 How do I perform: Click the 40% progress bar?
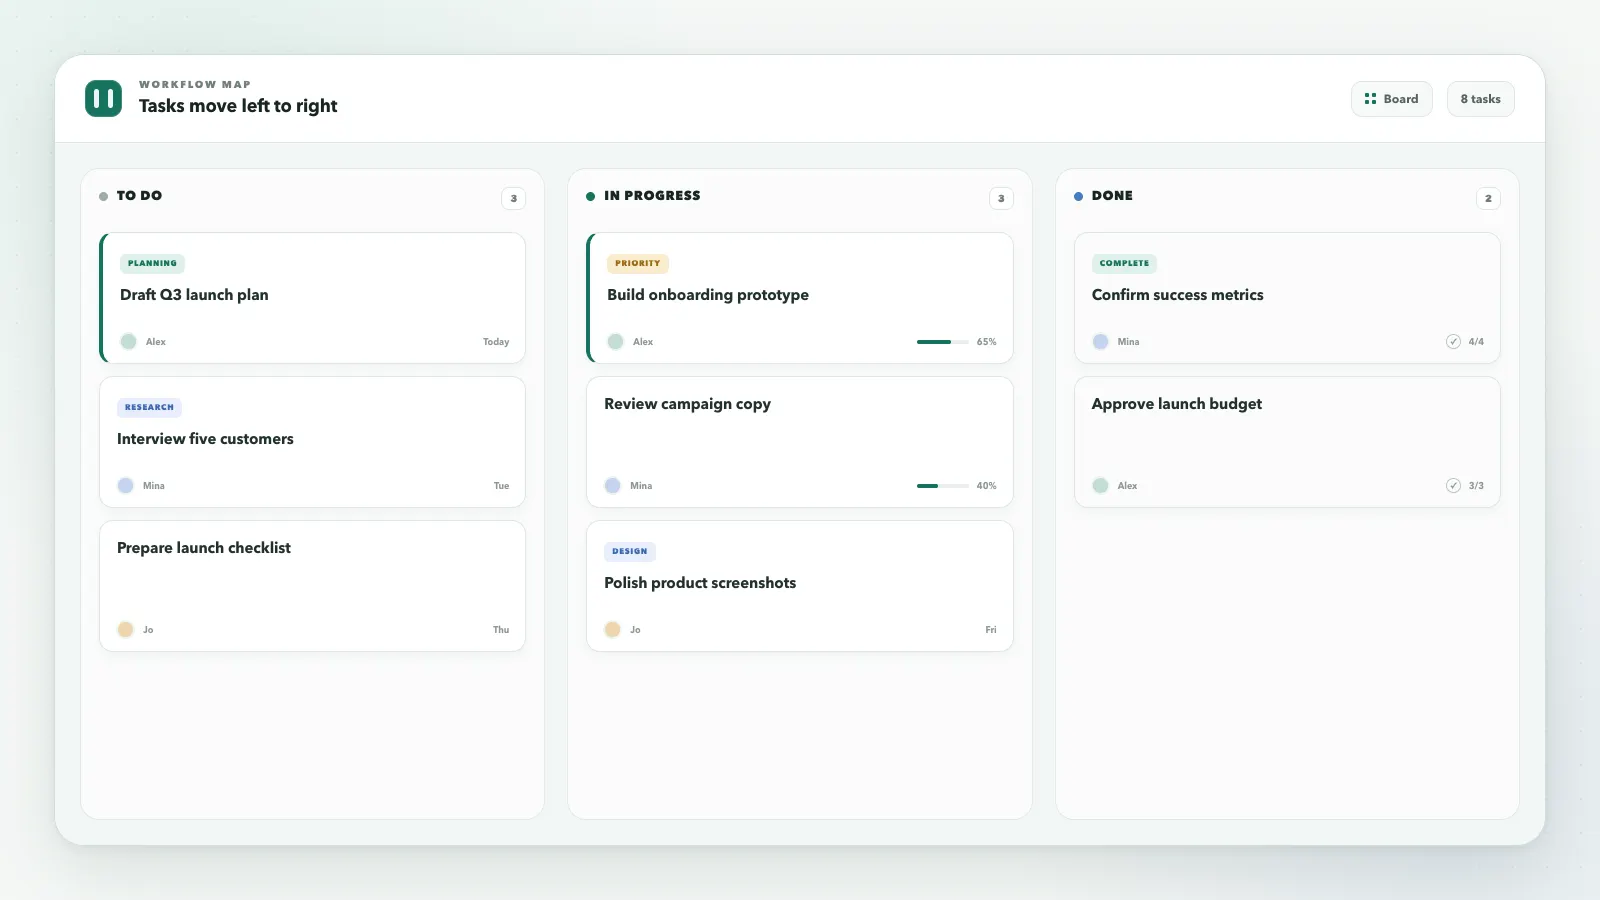coord(942,486)
